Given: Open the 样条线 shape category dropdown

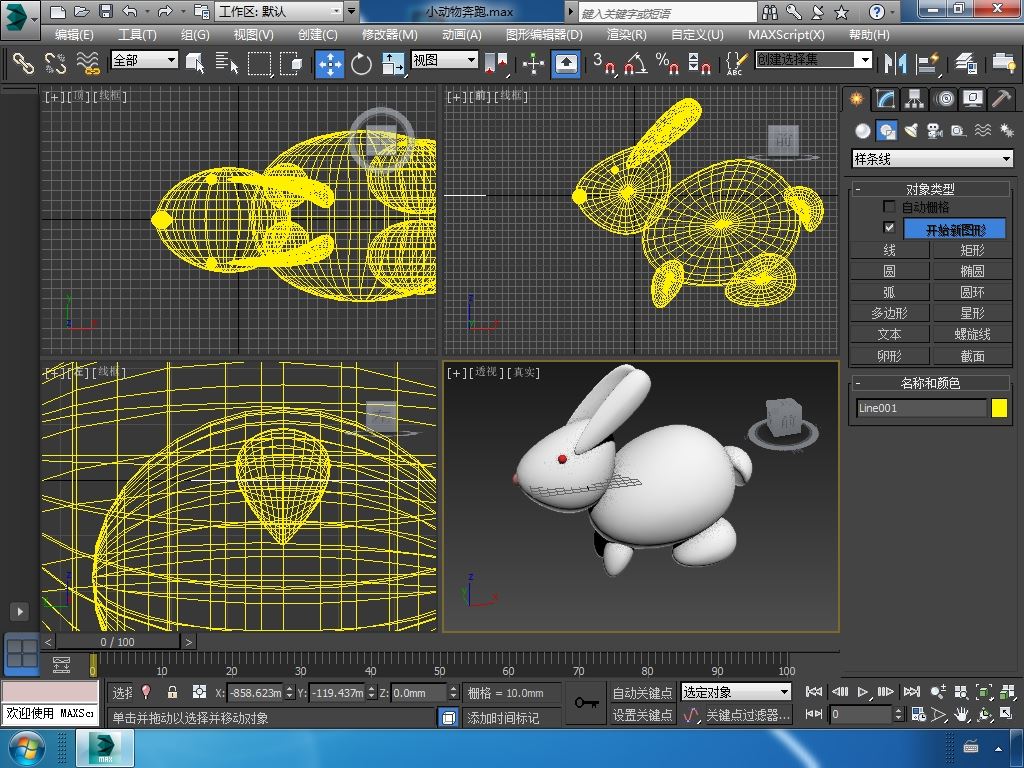Looking at the screenshot, I should point(933,159).
